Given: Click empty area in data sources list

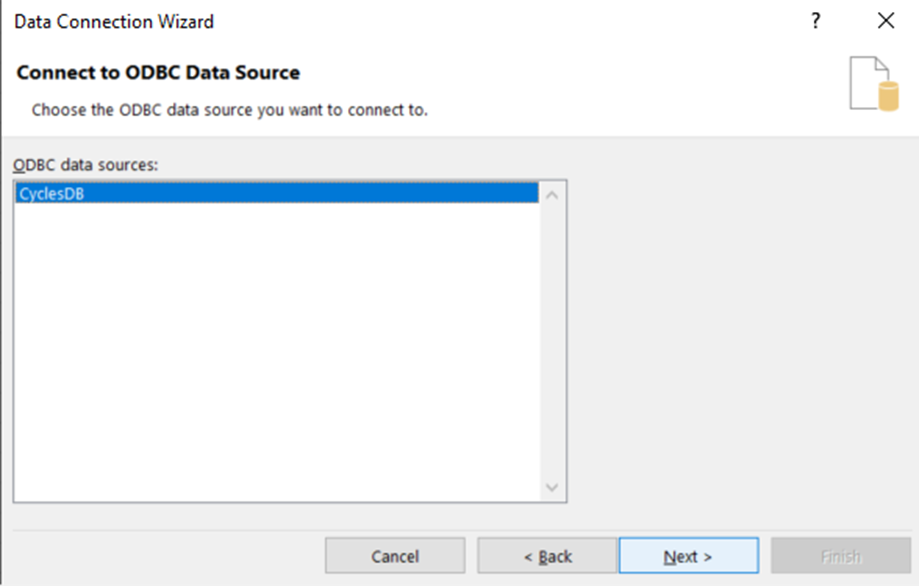Looking at the screenshot, I should [277, 352].
